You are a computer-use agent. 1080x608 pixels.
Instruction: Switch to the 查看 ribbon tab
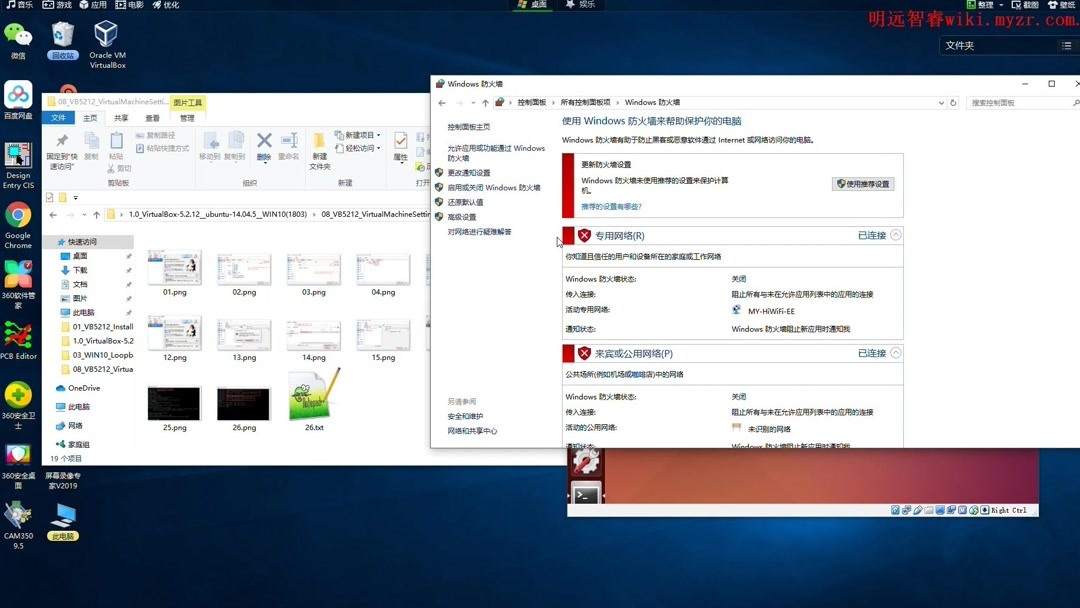pos(152,117)
